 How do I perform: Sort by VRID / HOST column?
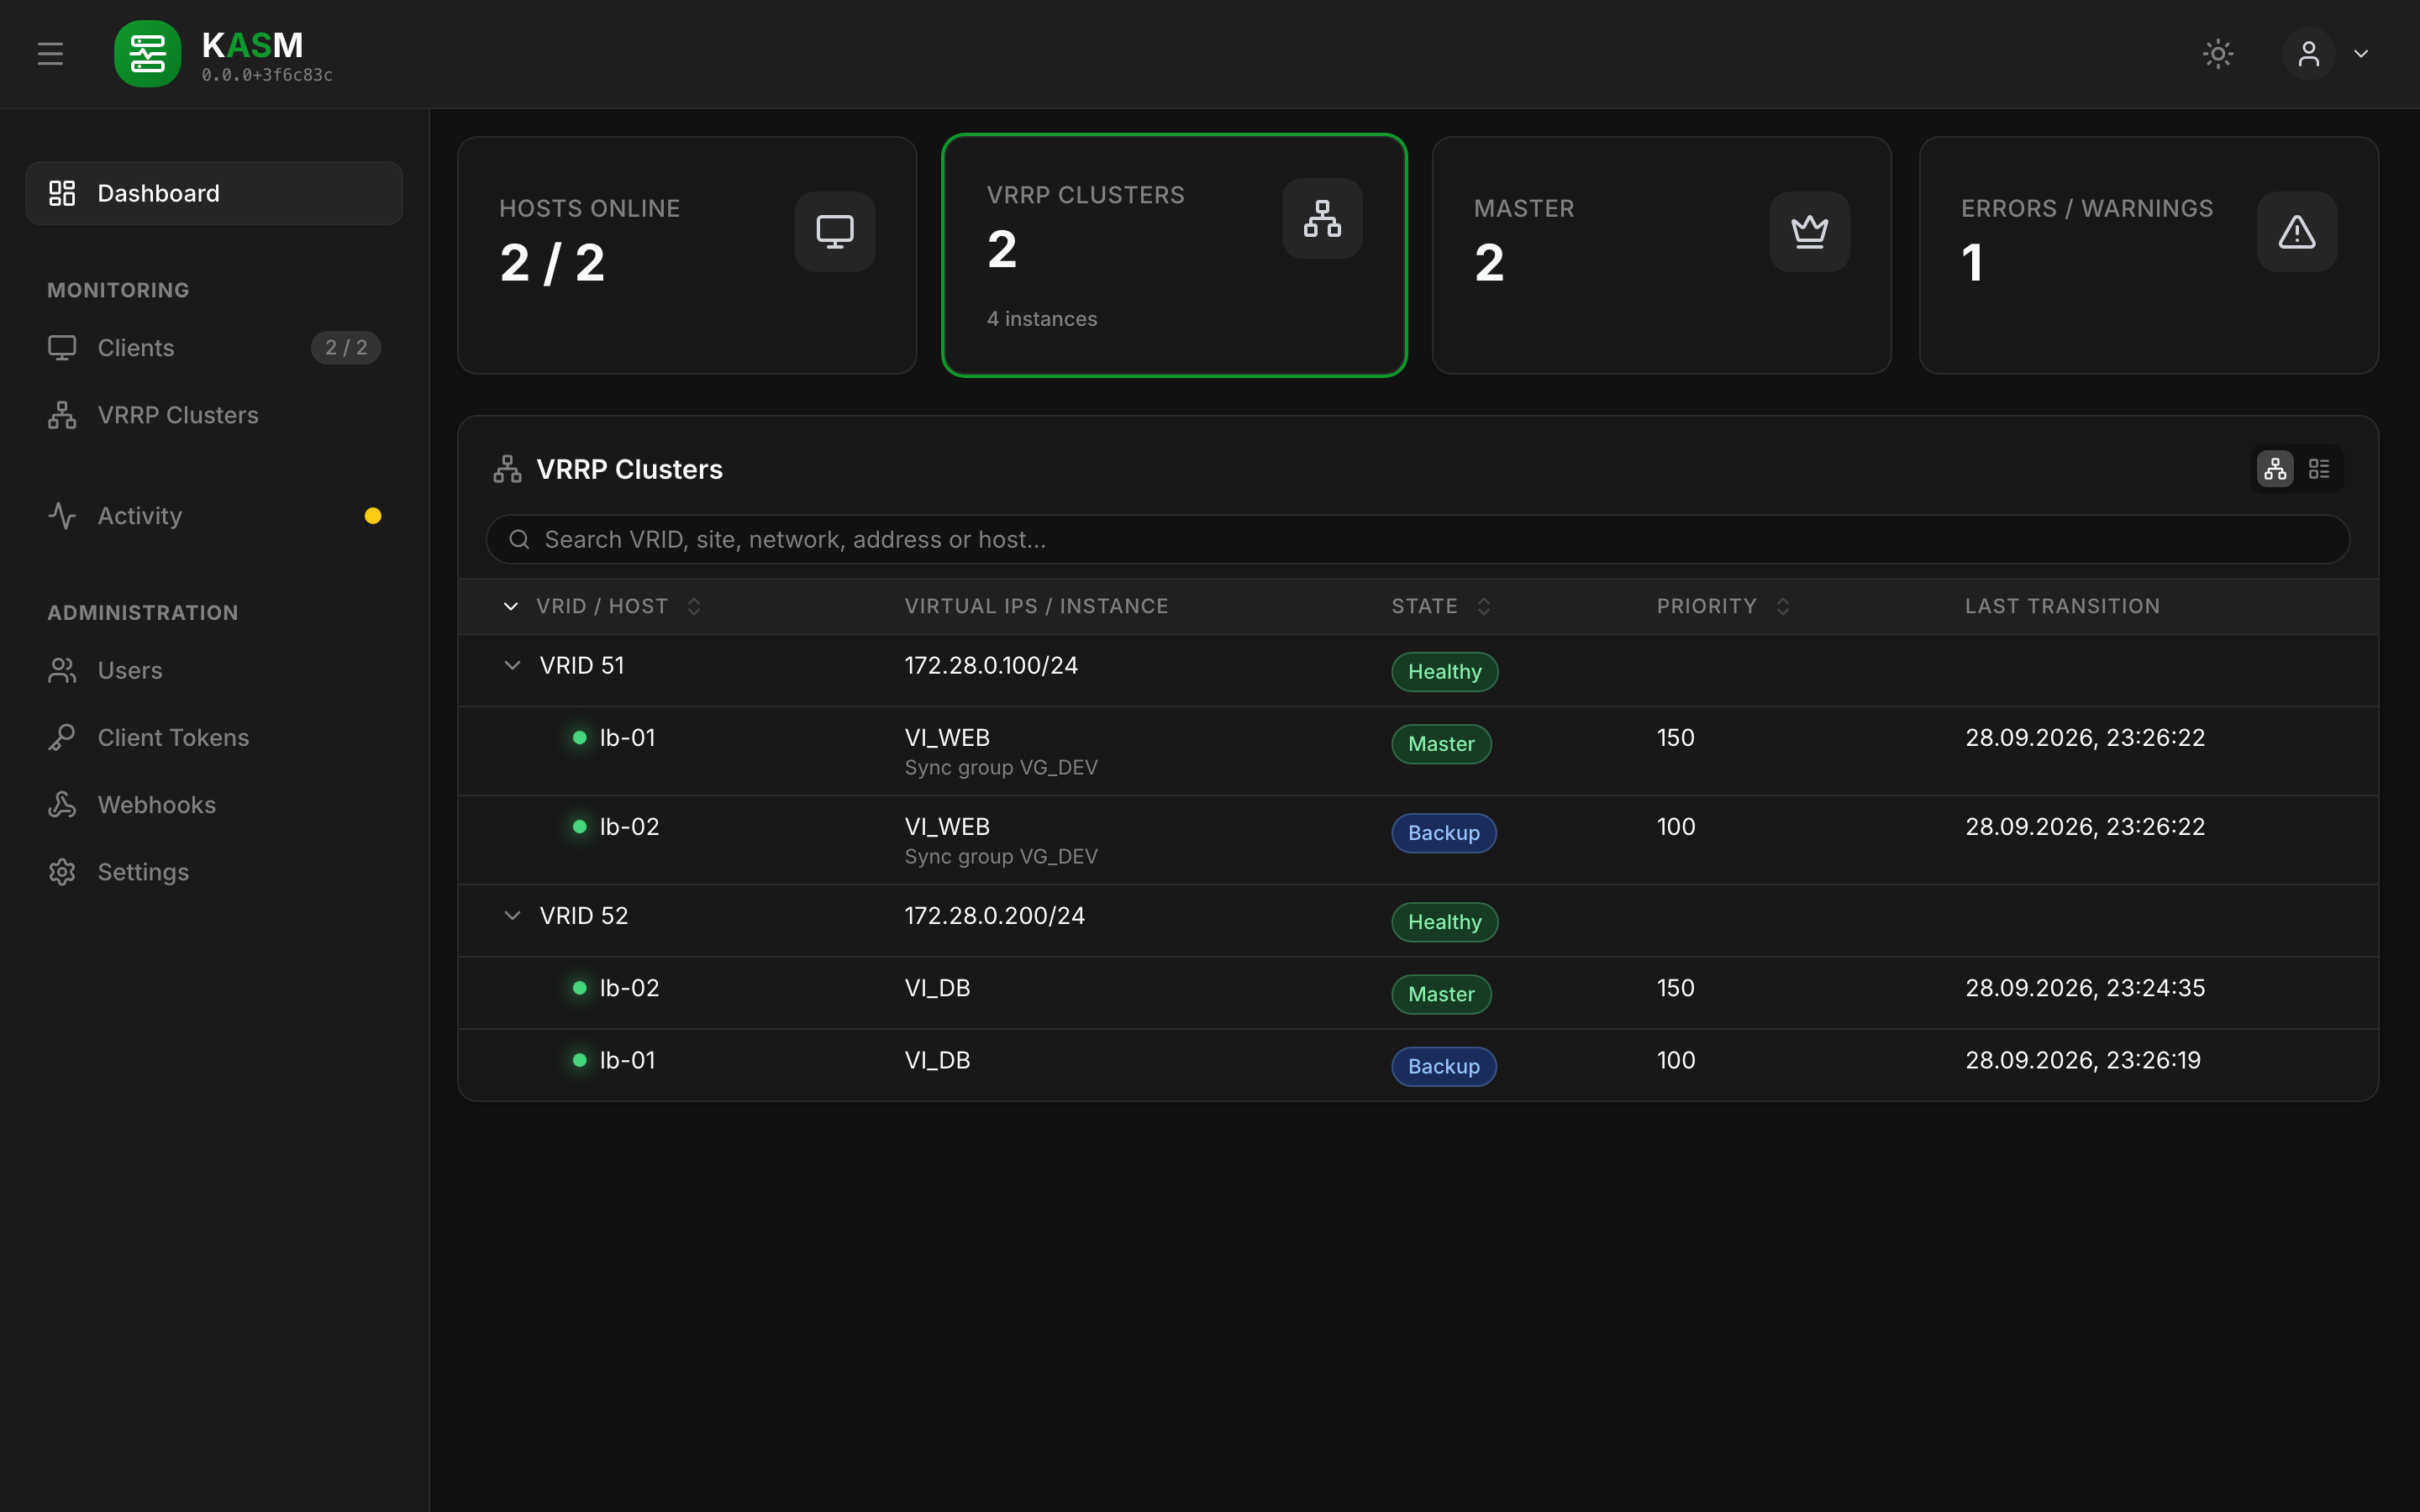(x=618, y=607)
